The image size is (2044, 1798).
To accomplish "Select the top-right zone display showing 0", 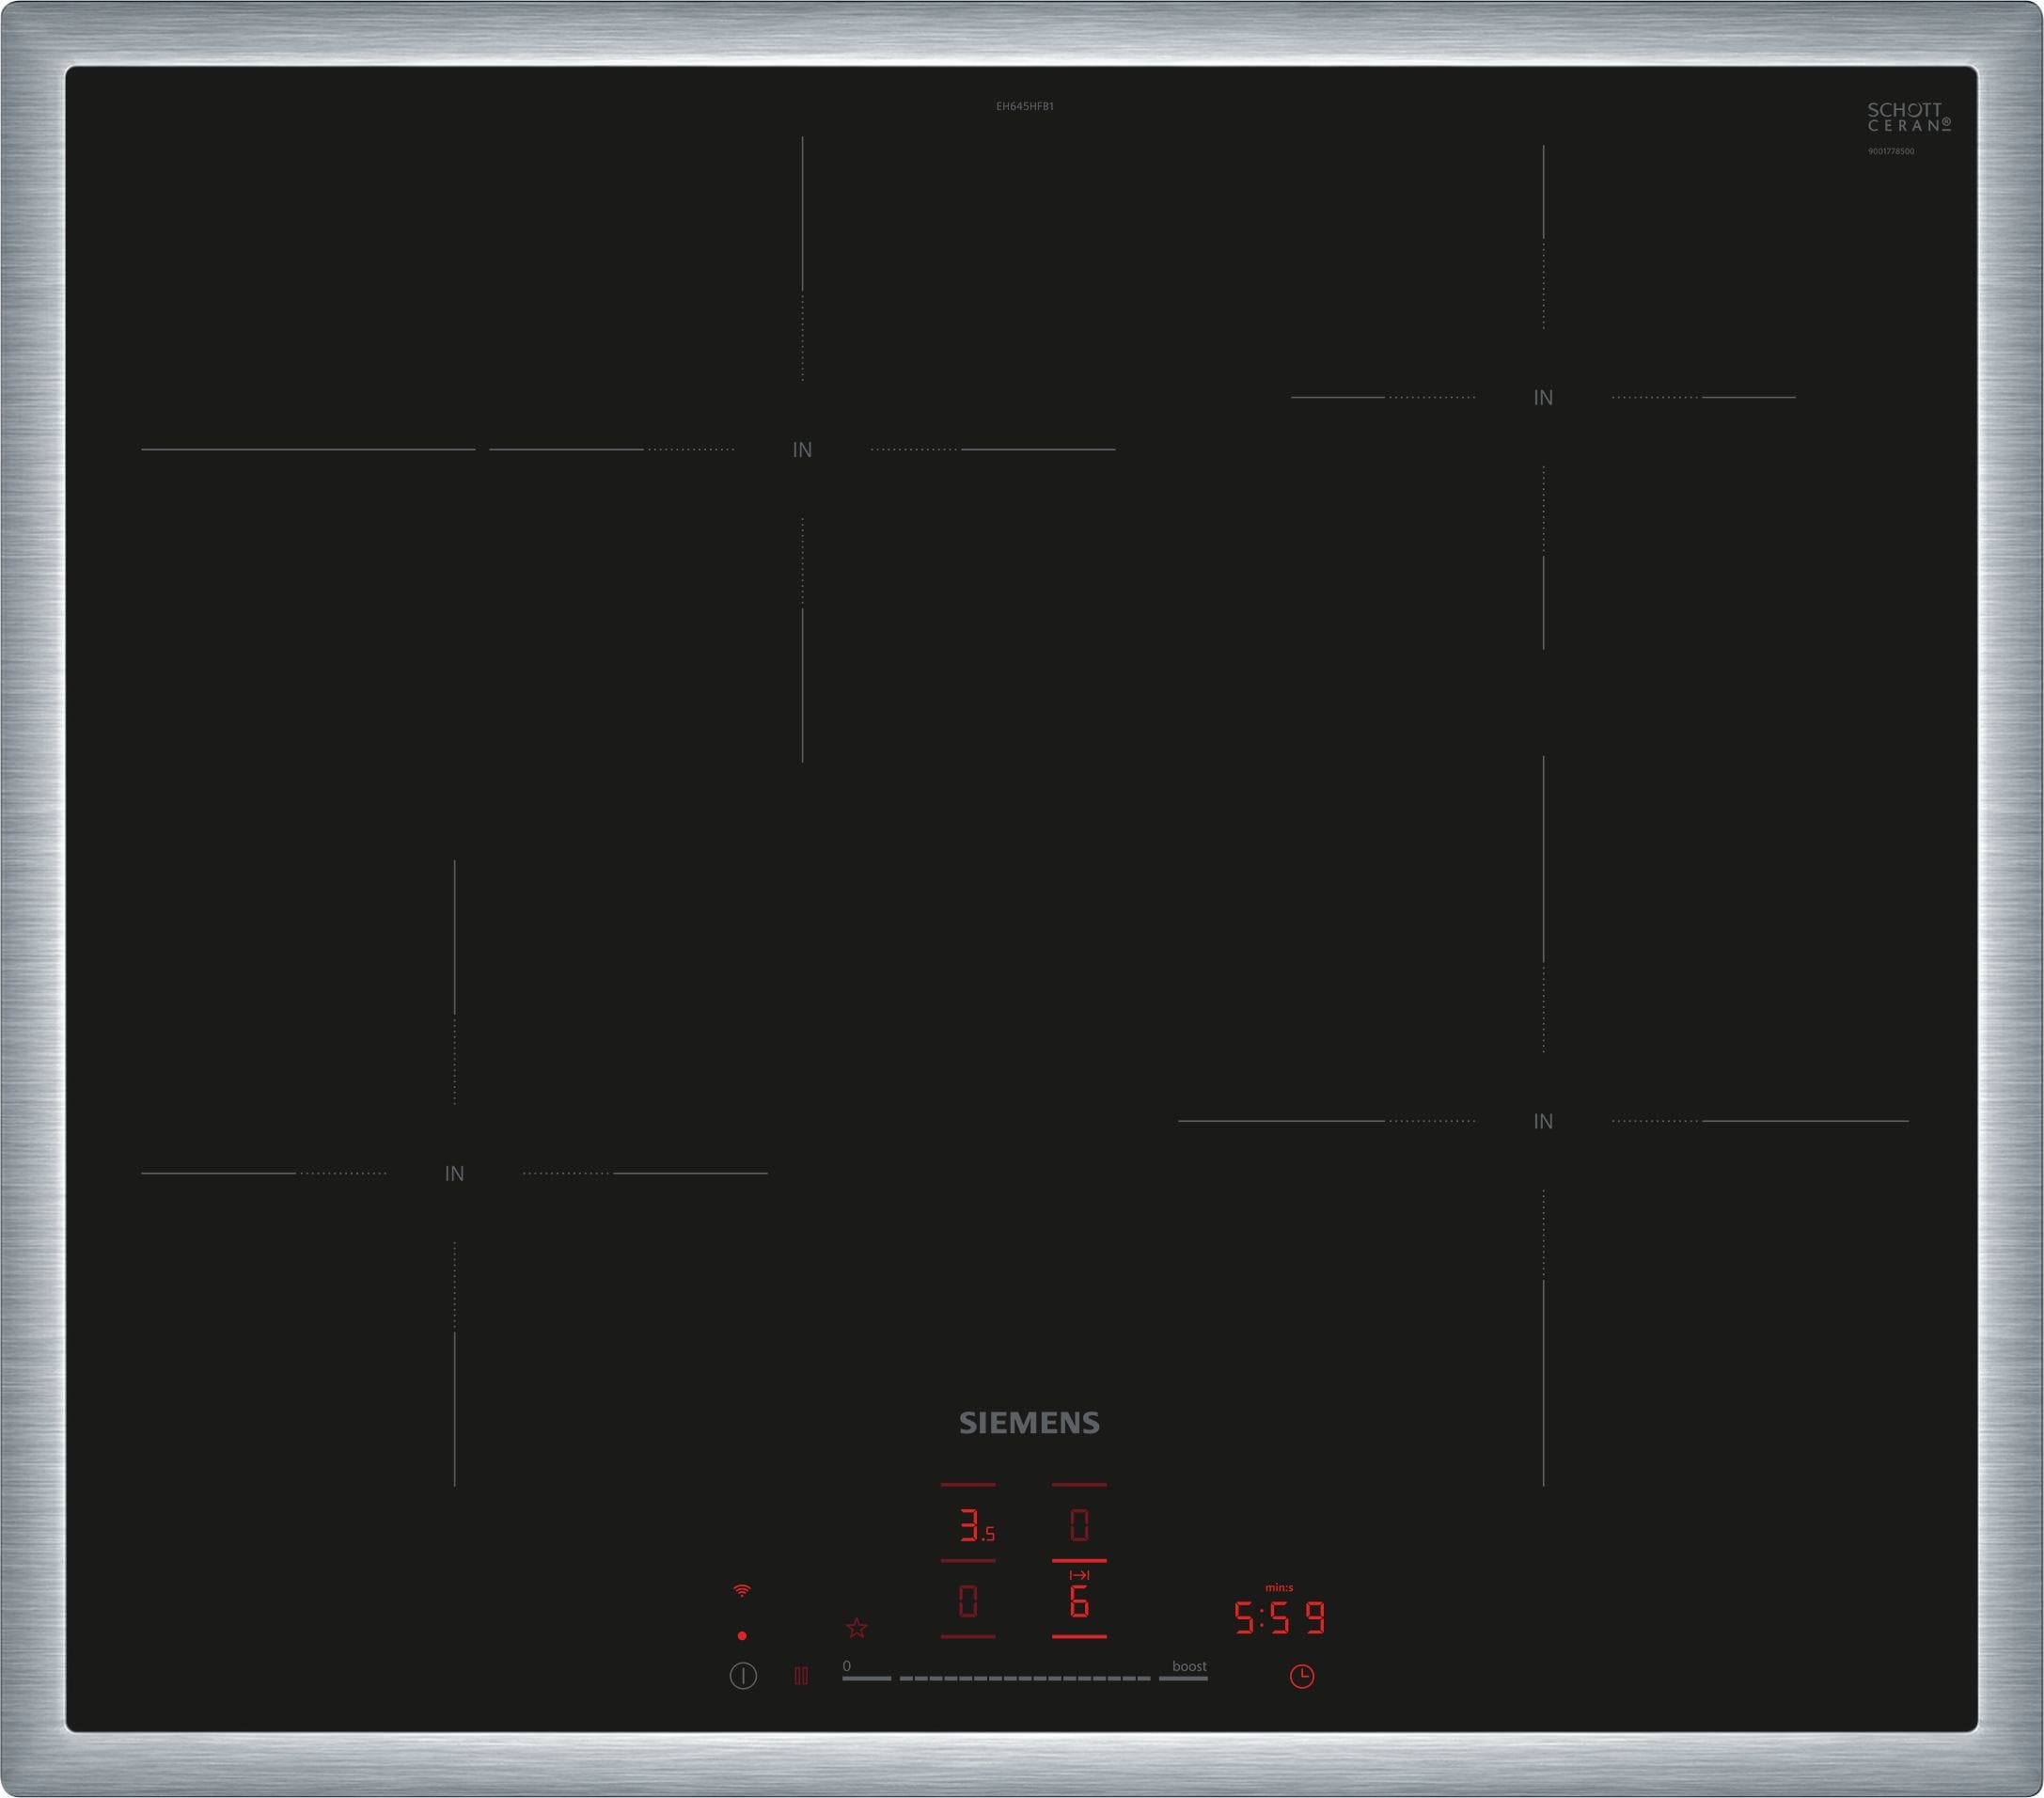I will (1079, 1525).
